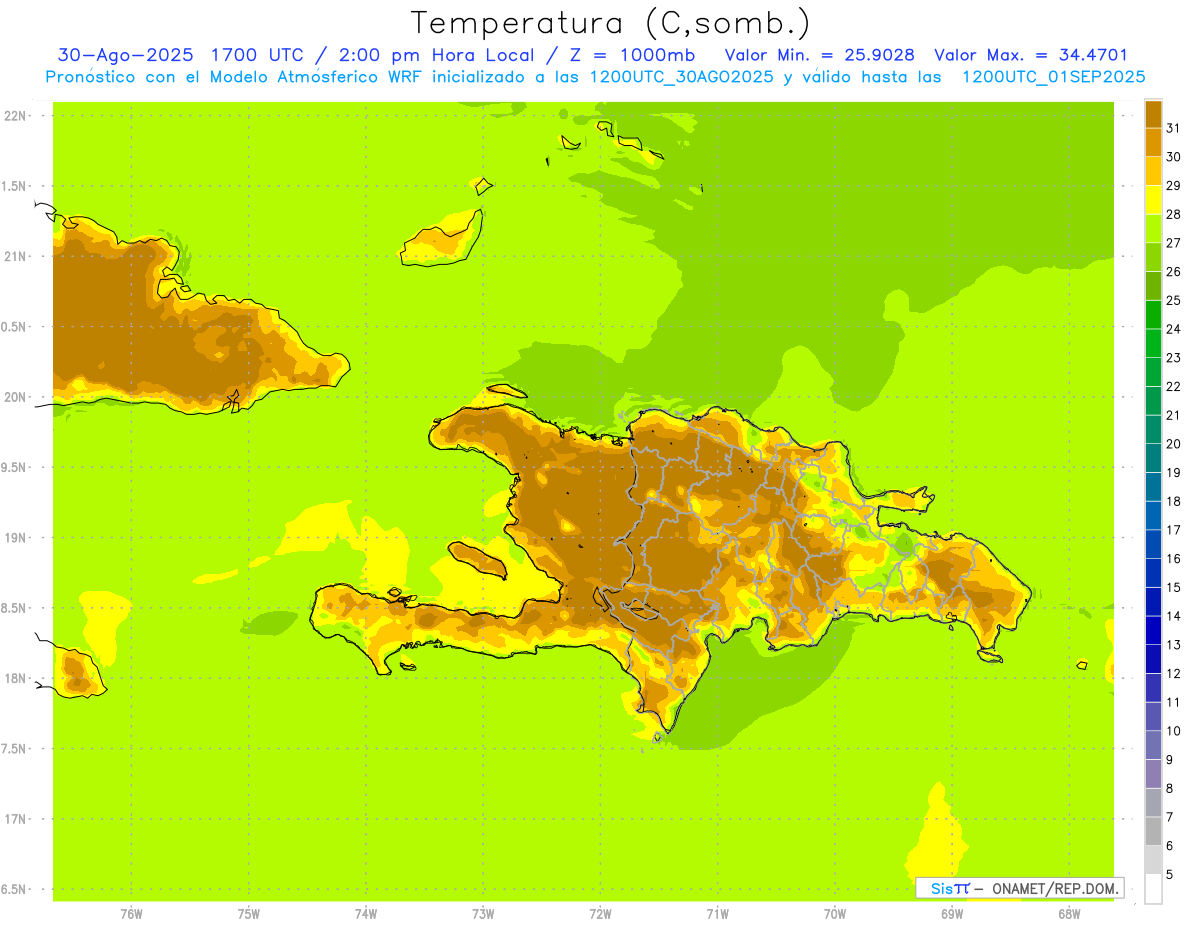1200x927 pixels.
Task: Click the '1700 UTC' time text
Action: tap(256, 55)
